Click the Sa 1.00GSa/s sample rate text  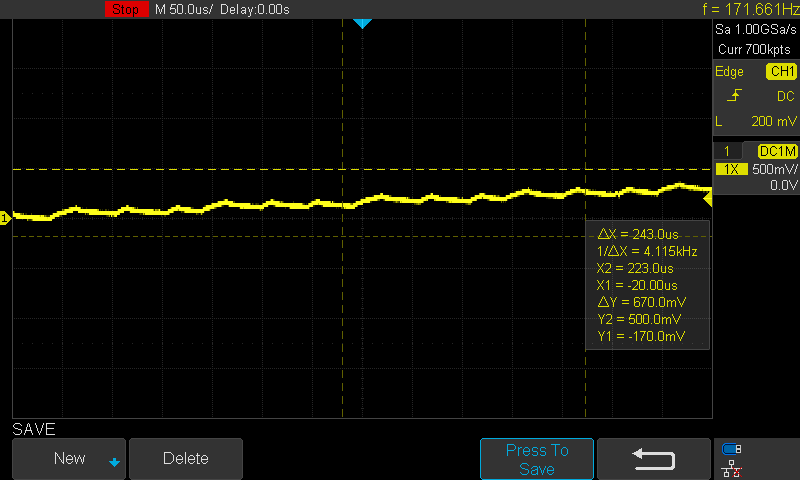[x=756, y=30]
